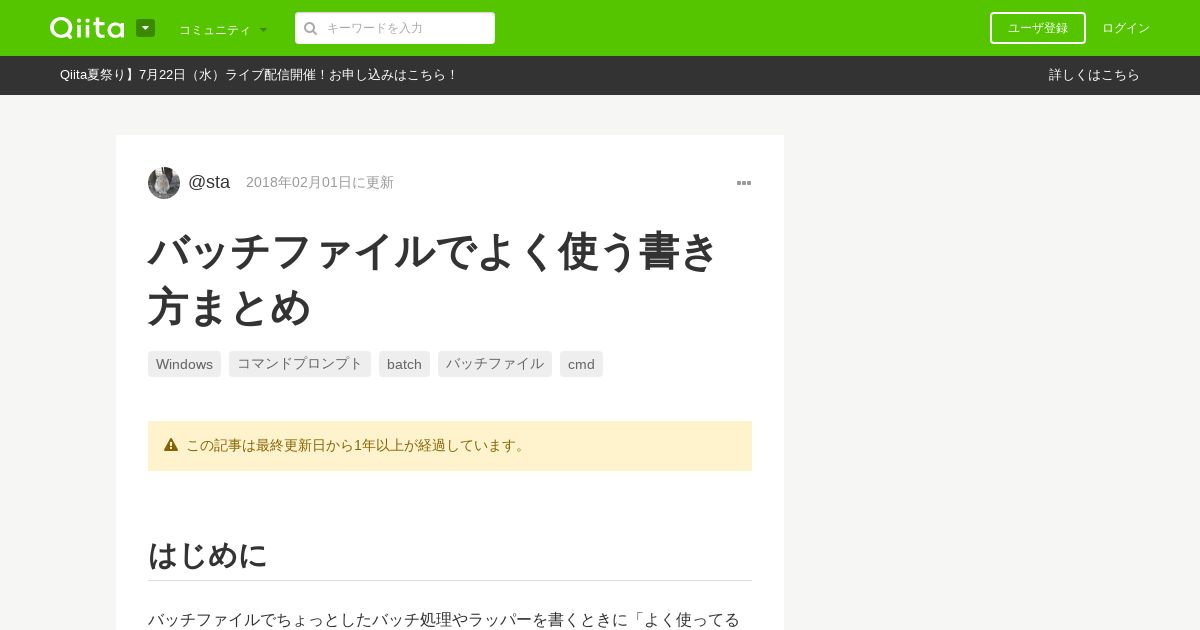
Task: Select the cmd tag
Action: (581, 364)
